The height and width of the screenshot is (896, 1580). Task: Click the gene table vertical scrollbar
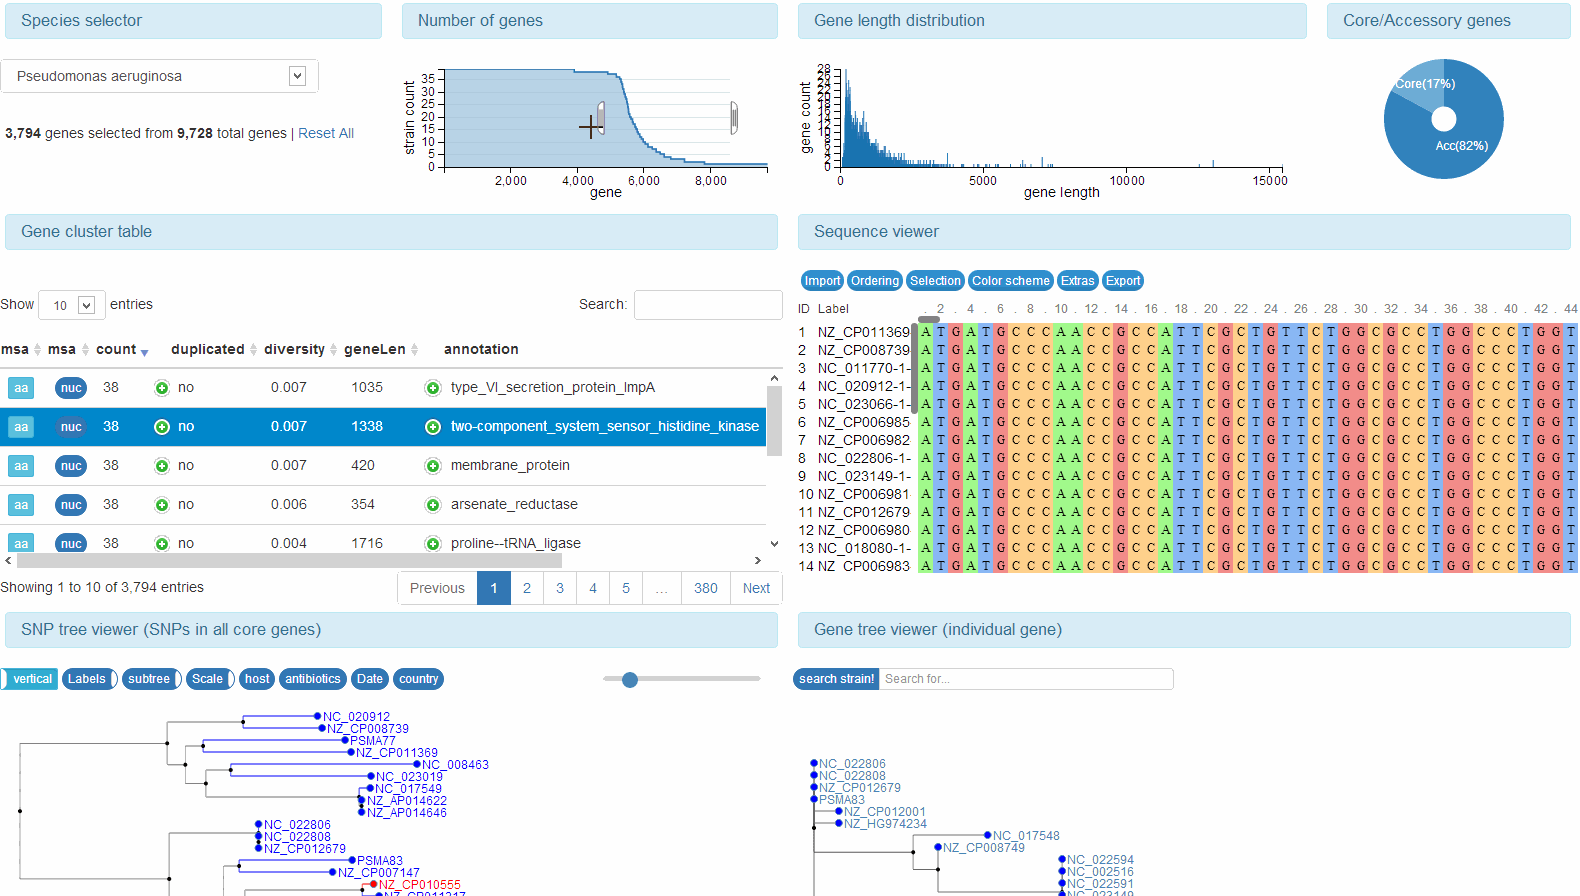click(773, 420)
